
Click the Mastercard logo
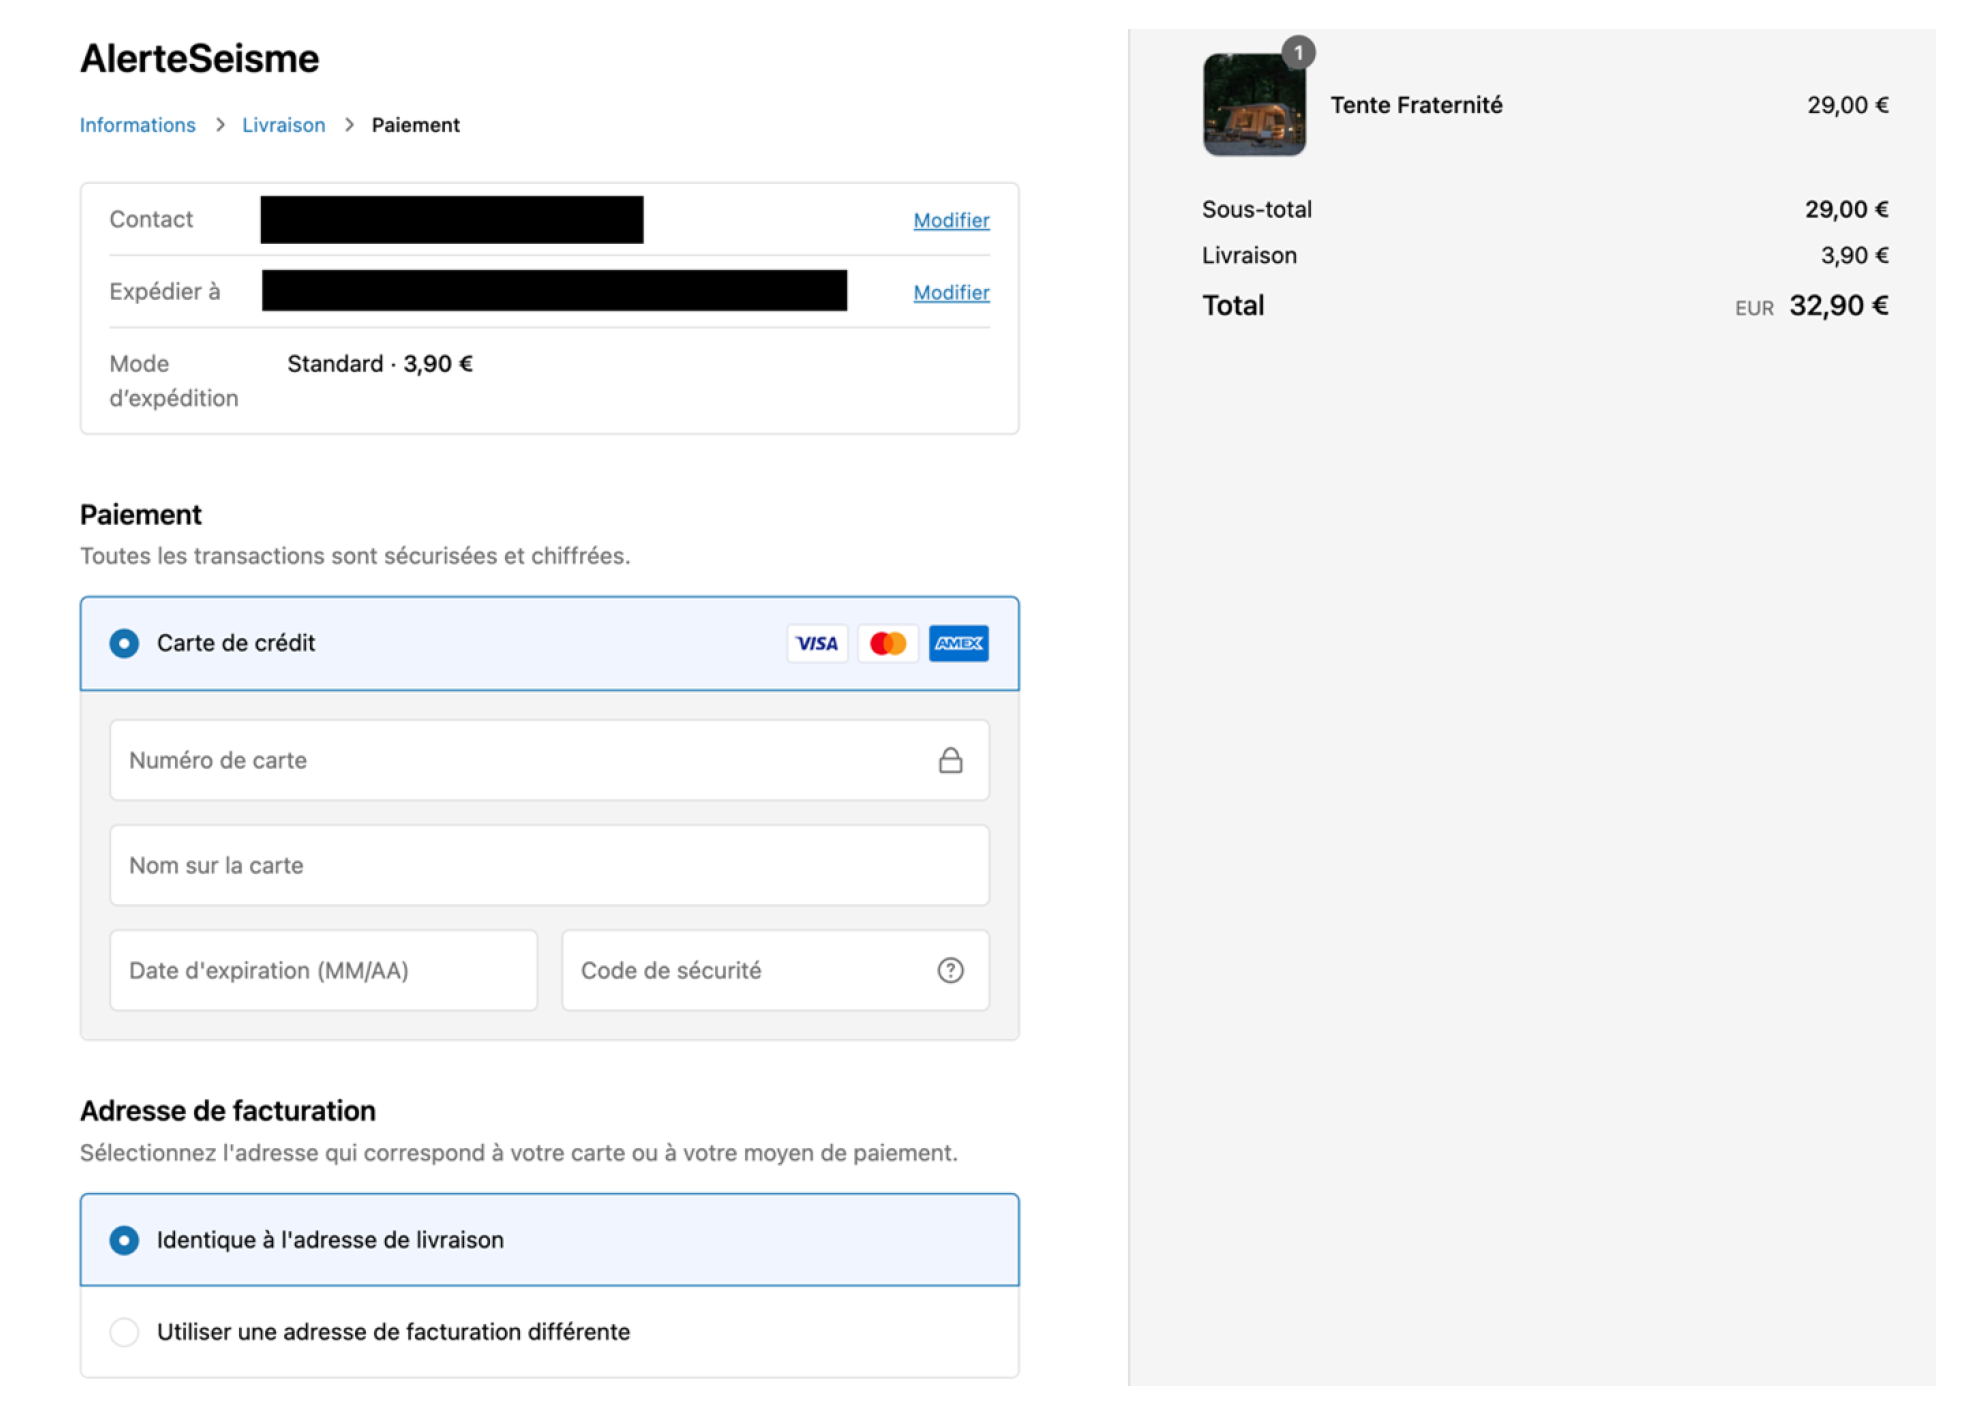[x=887, y=643]
